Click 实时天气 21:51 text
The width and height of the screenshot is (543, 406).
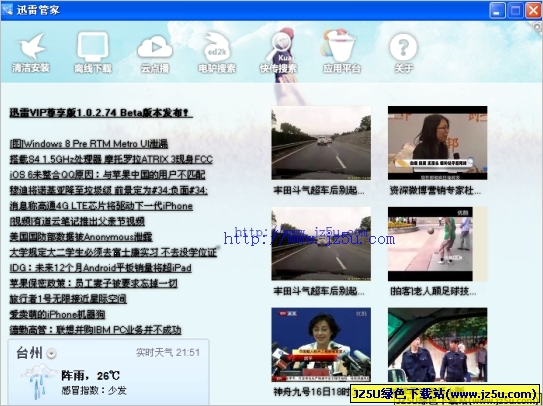tap(168, 353)
